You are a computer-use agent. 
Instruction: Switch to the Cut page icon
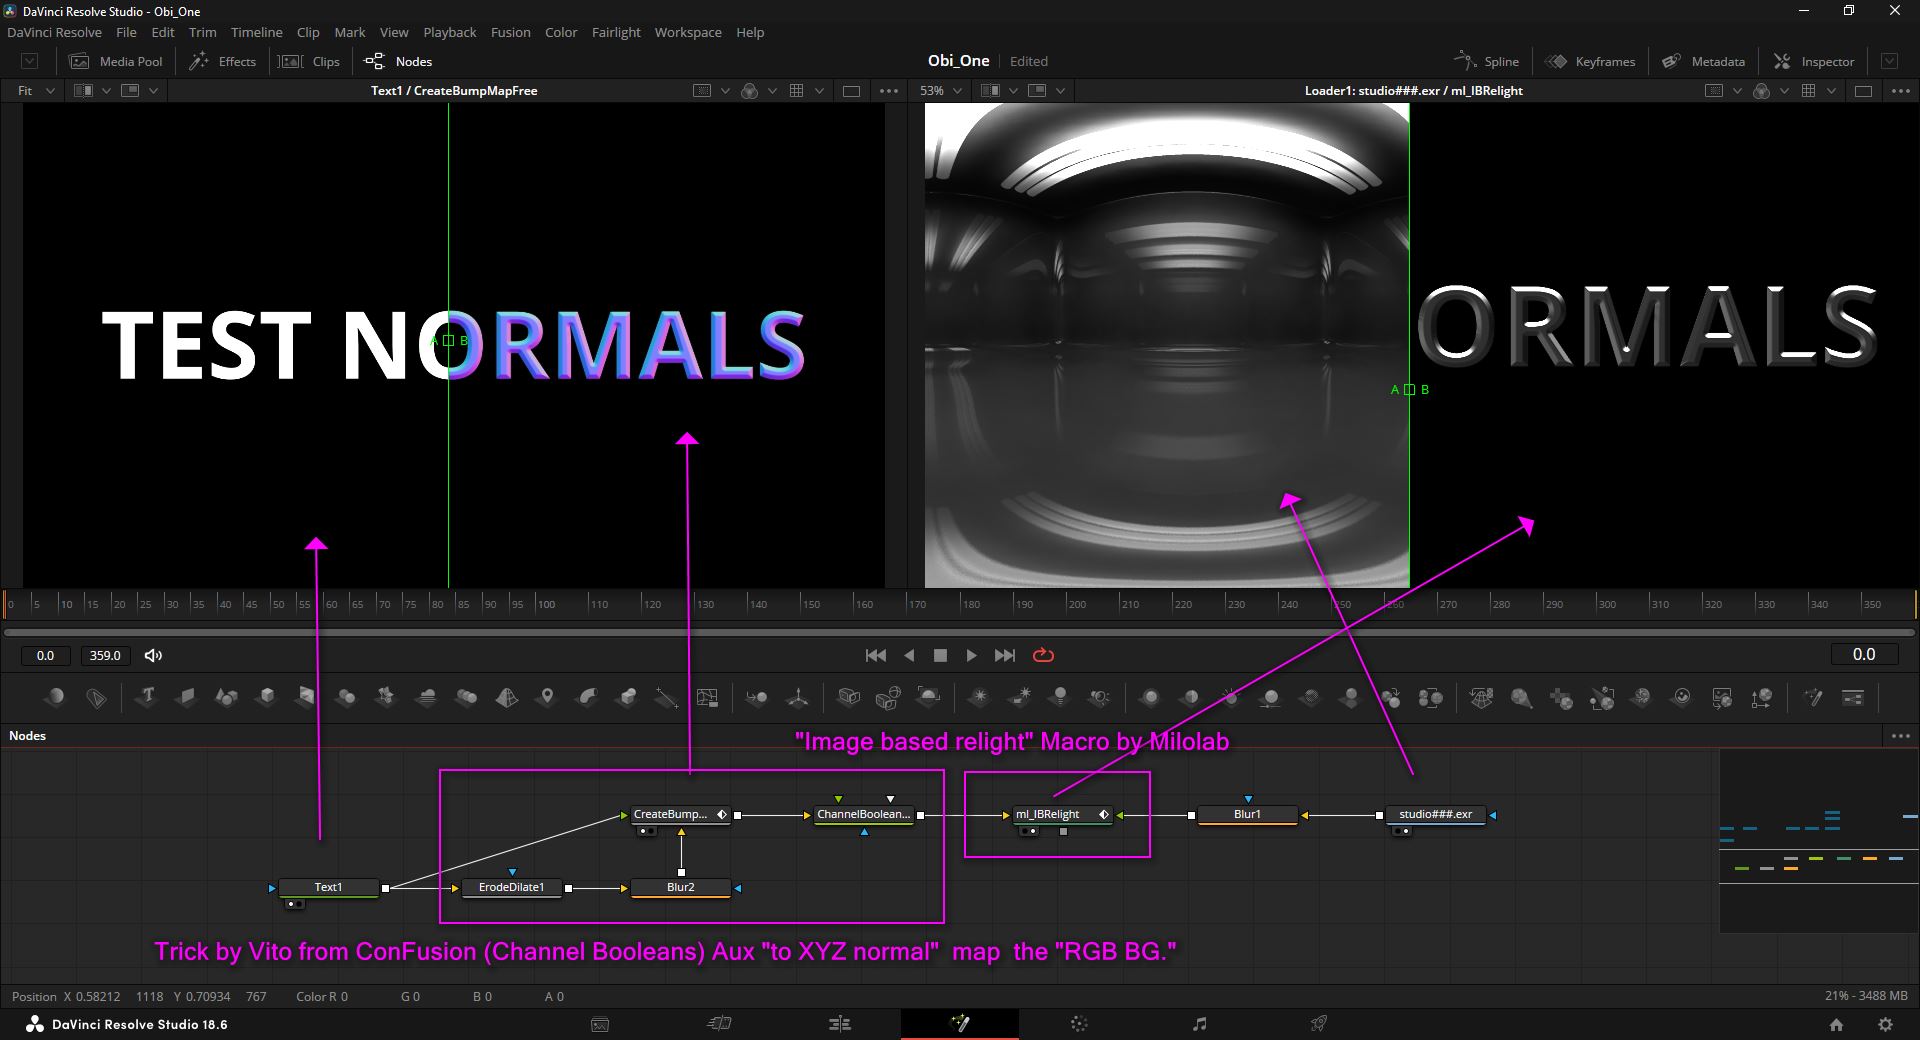(x=719, y=1024)
